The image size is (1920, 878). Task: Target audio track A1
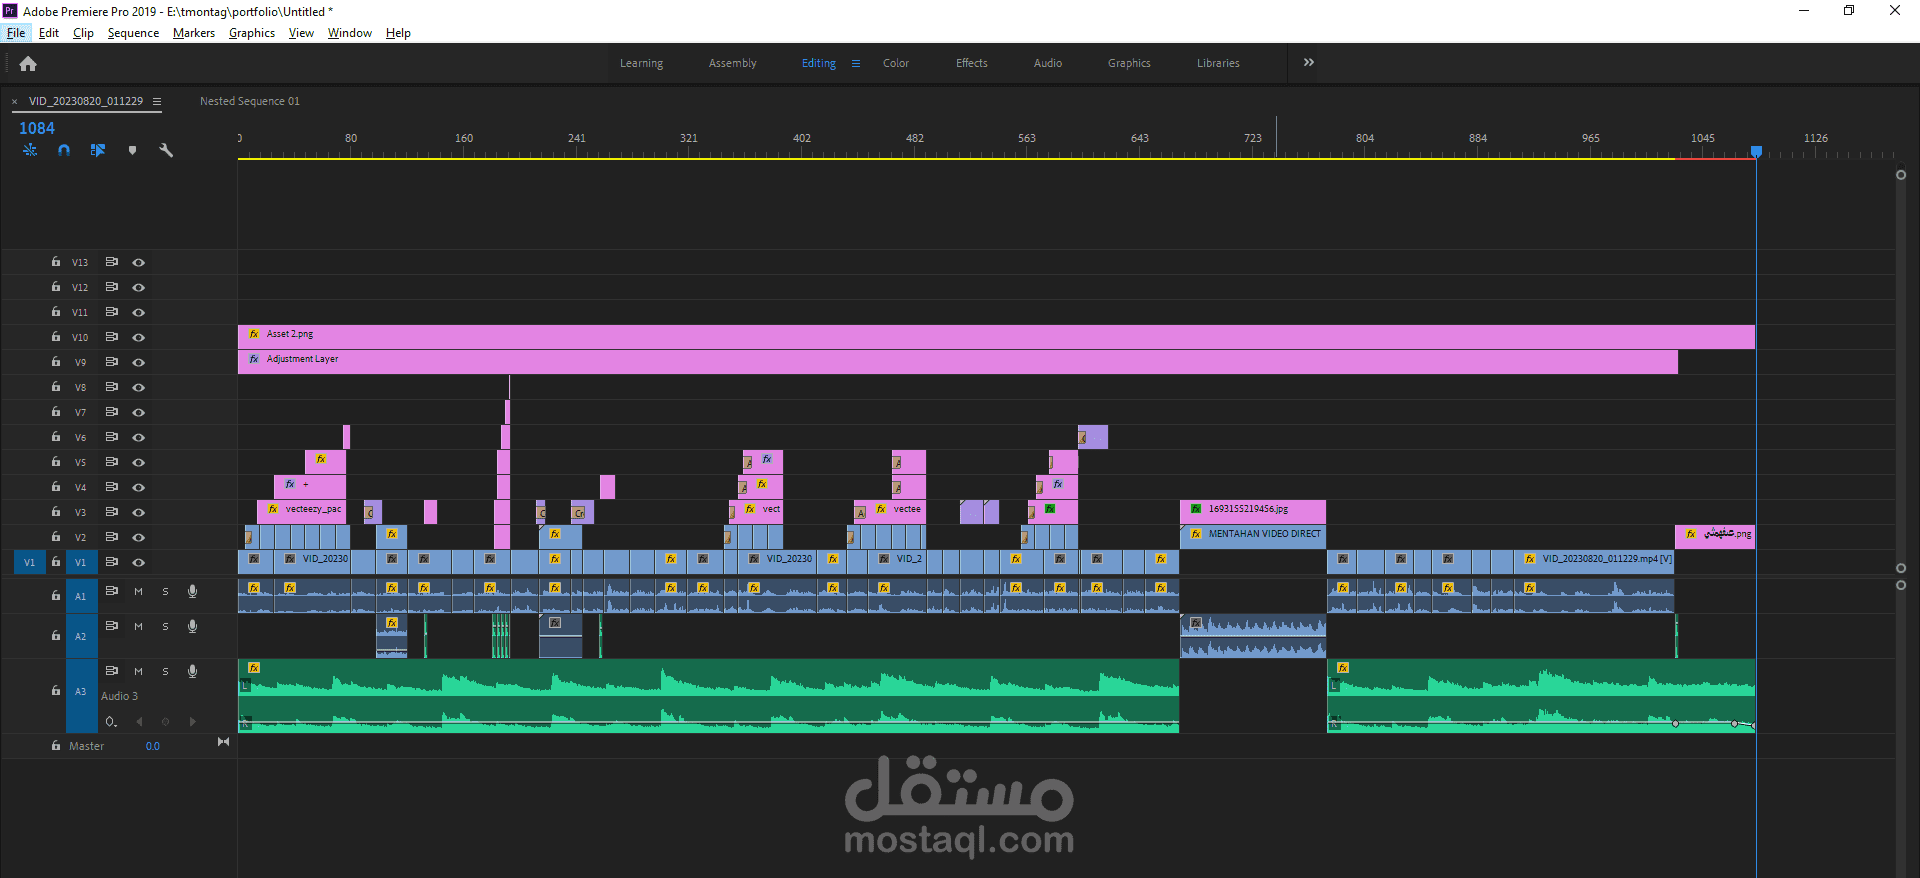81,596
